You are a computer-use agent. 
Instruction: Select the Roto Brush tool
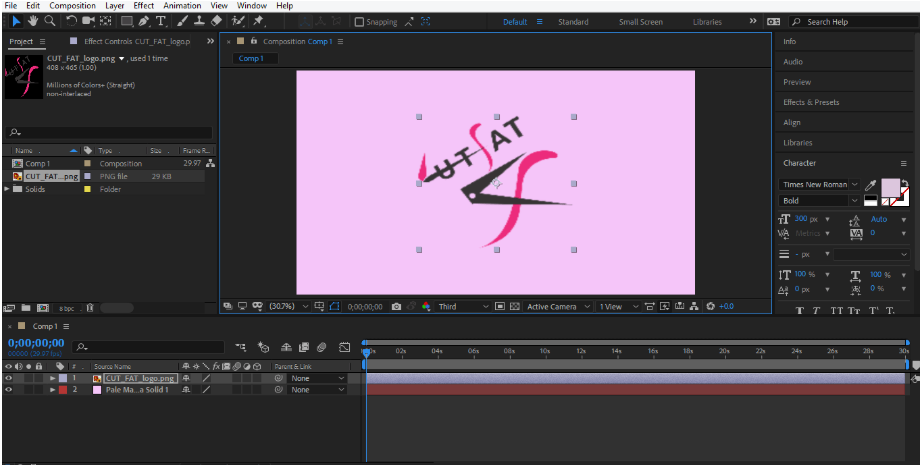[x=238, y=21]
